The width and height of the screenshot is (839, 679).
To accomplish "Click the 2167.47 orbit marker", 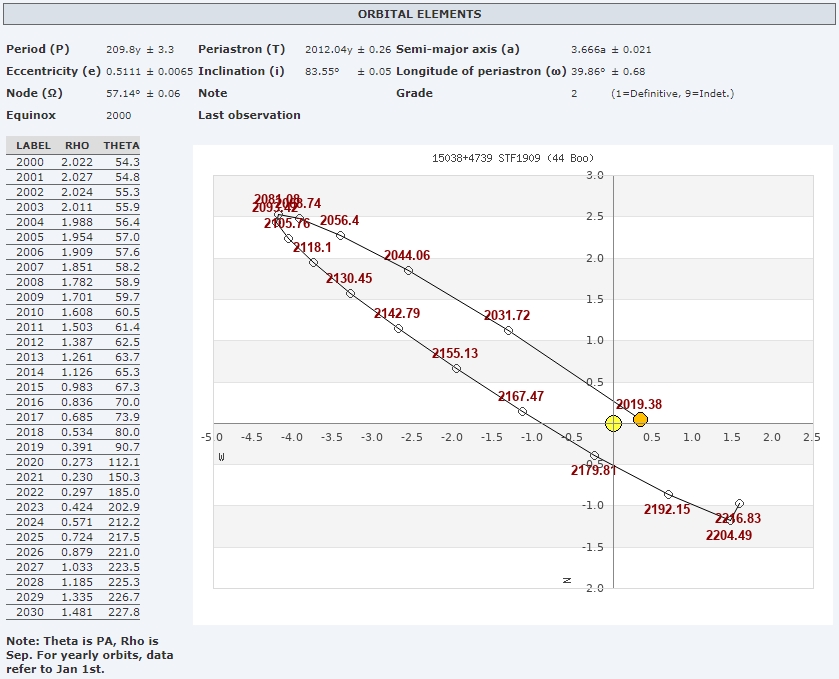I will [522, 411].
